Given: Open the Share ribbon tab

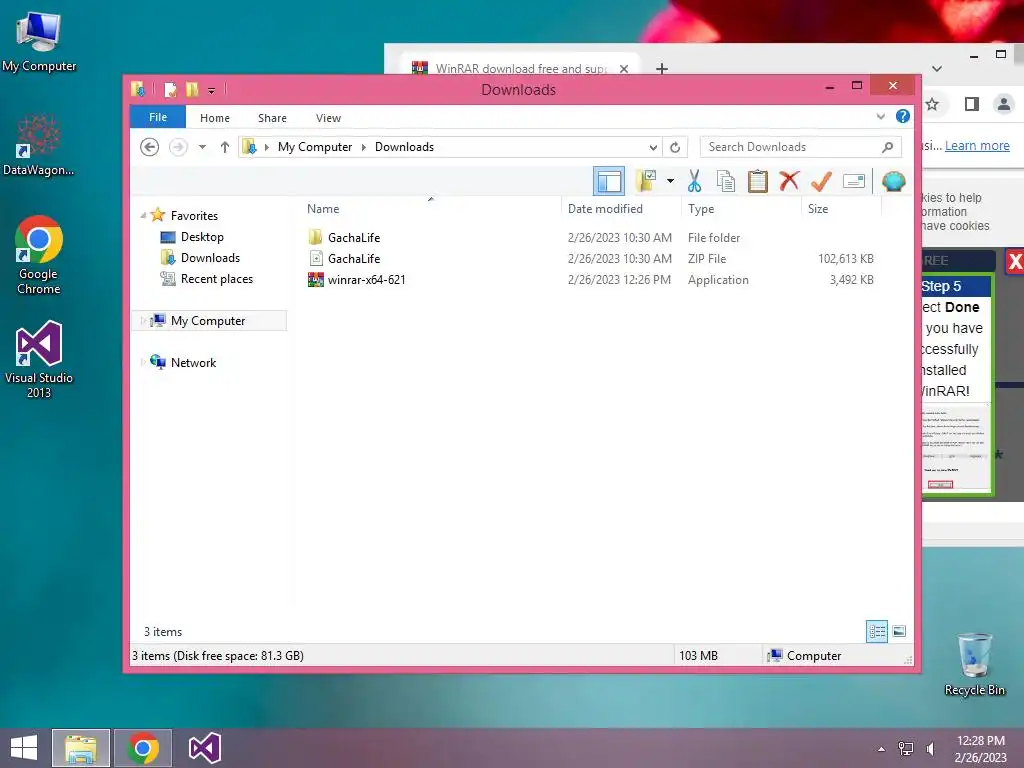Looking at the screenshot, I should 272,118.
